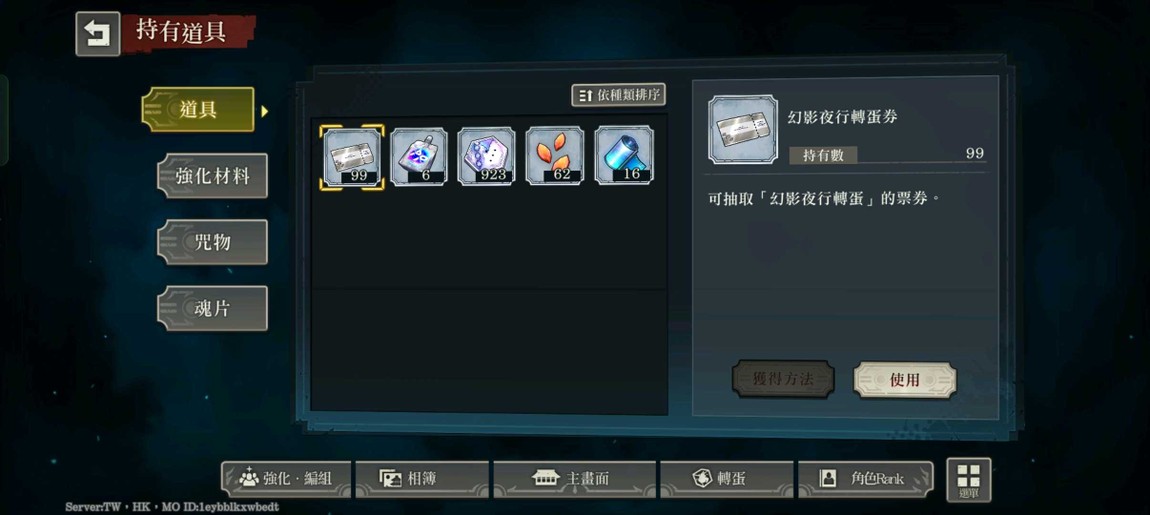Viewport: 1150px width, 515px height.
Task: Go back with the return arrow icon
Action: tap(98, 34)
